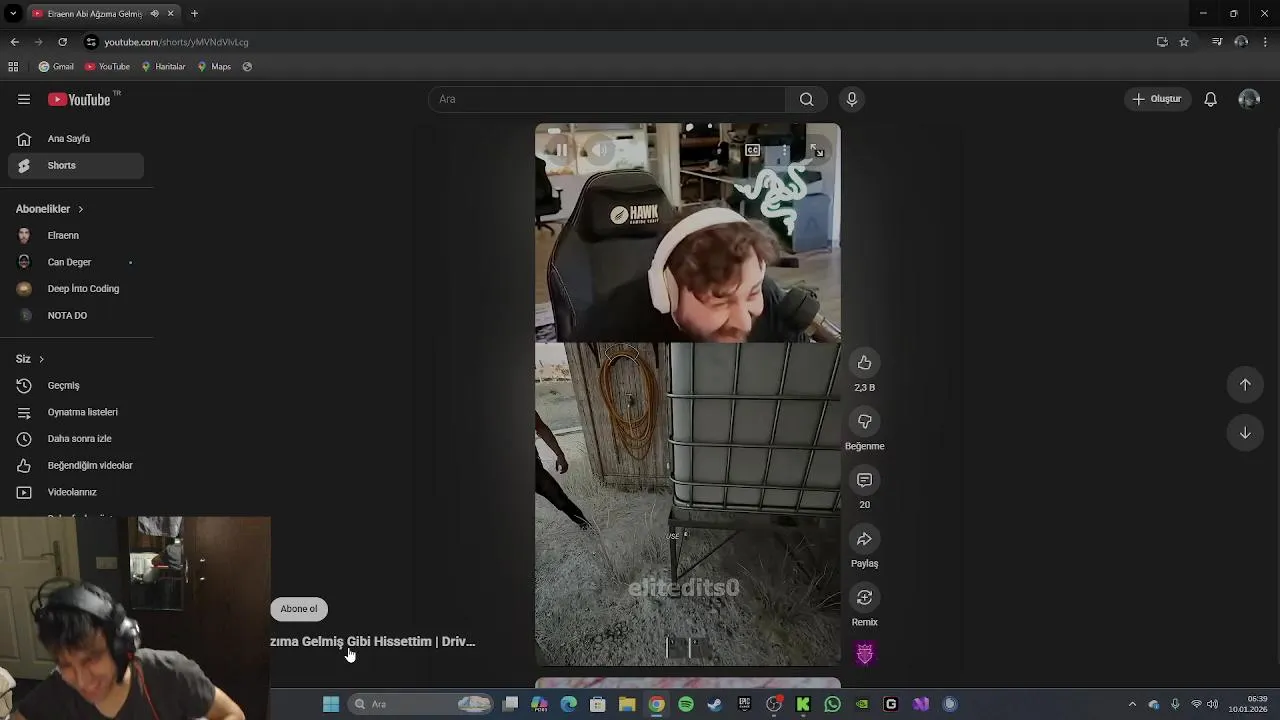Go to previous short with up arrow

(x=1245, y=385)
